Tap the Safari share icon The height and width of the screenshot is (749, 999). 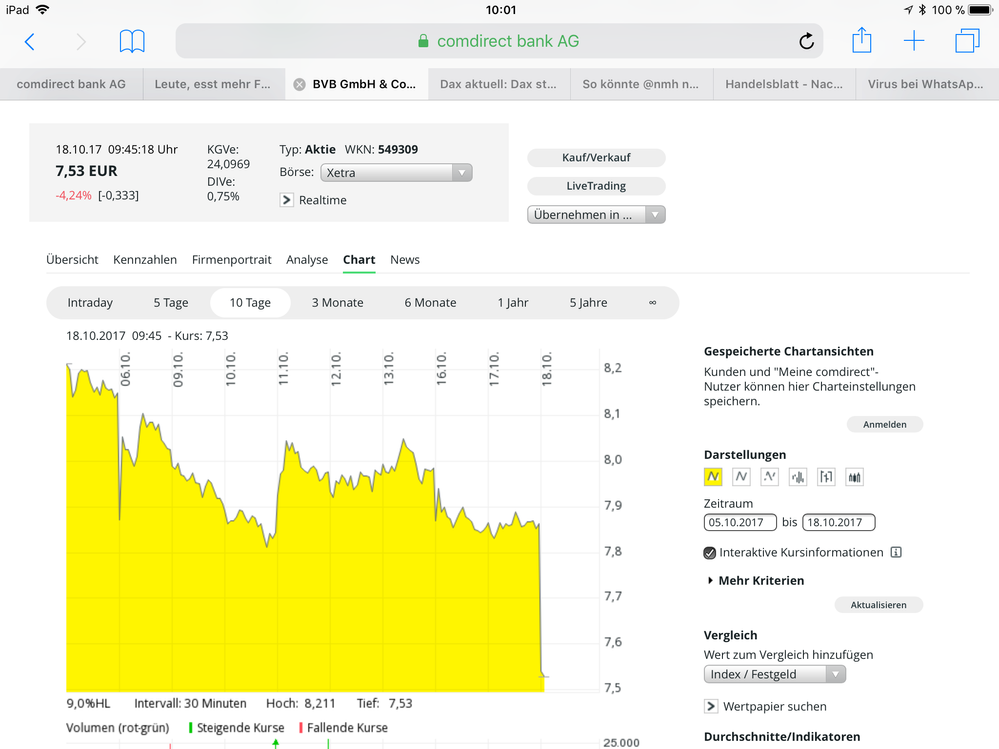coord(862,41)
